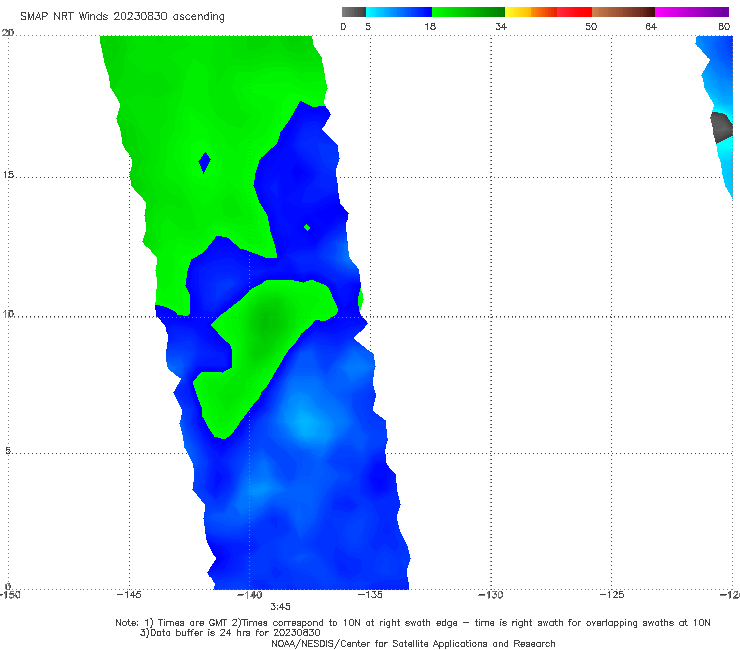Click the tiny green diamond inside the blue region
Viewport: 740px width, 650px height.
coord(307,228)
